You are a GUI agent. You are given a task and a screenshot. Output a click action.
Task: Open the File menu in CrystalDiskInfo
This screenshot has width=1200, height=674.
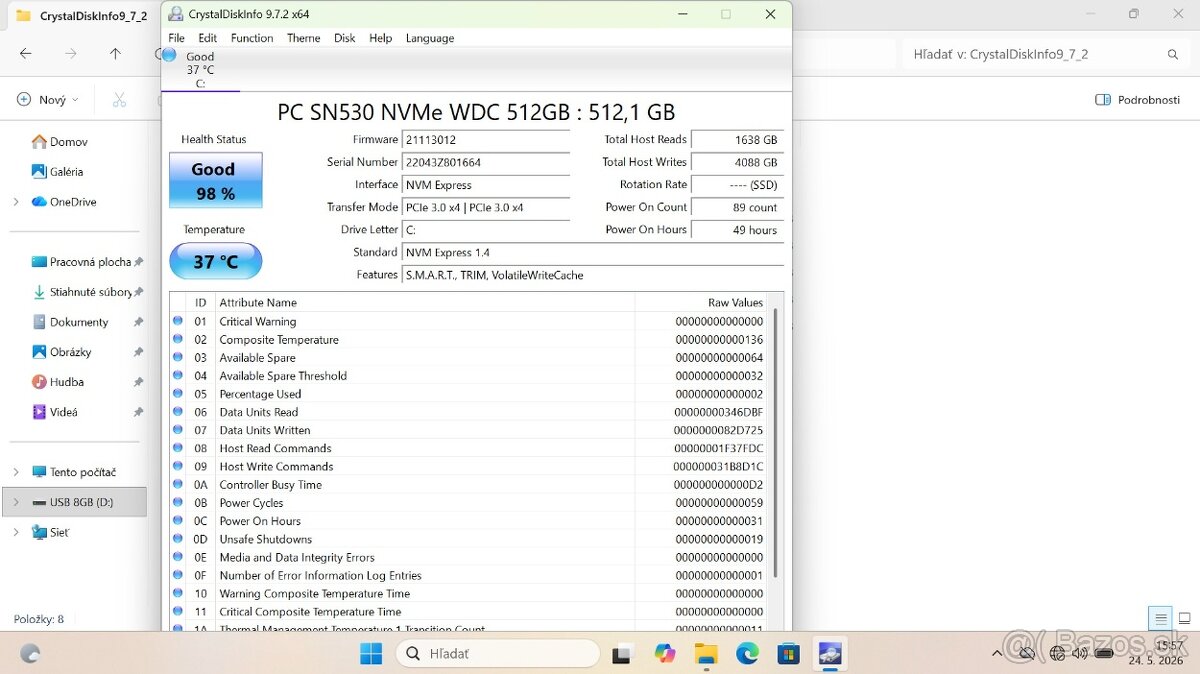(176, 38)
